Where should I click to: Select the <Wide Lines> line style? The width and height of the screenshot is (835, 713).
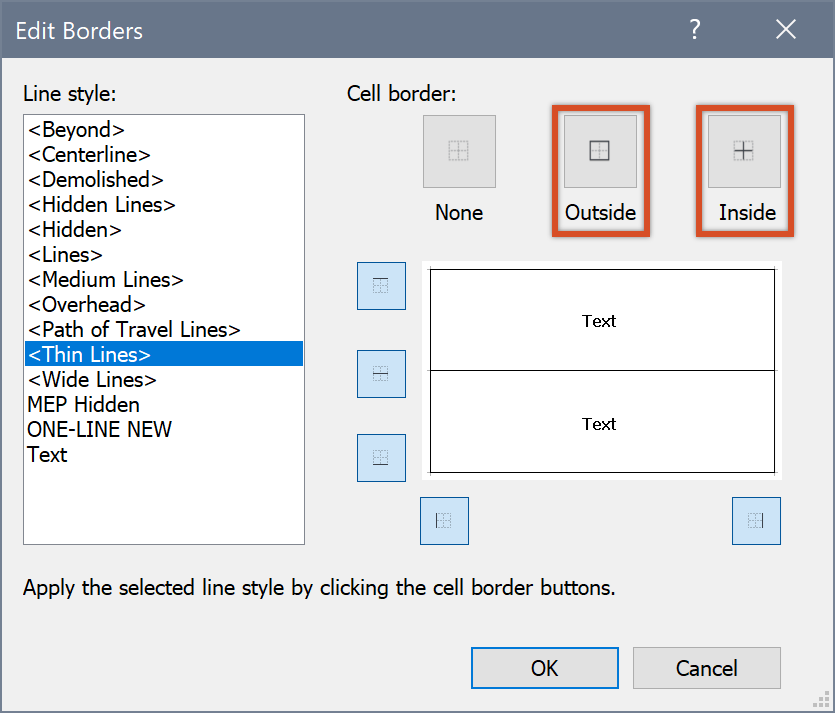click(x=92, y=379)
